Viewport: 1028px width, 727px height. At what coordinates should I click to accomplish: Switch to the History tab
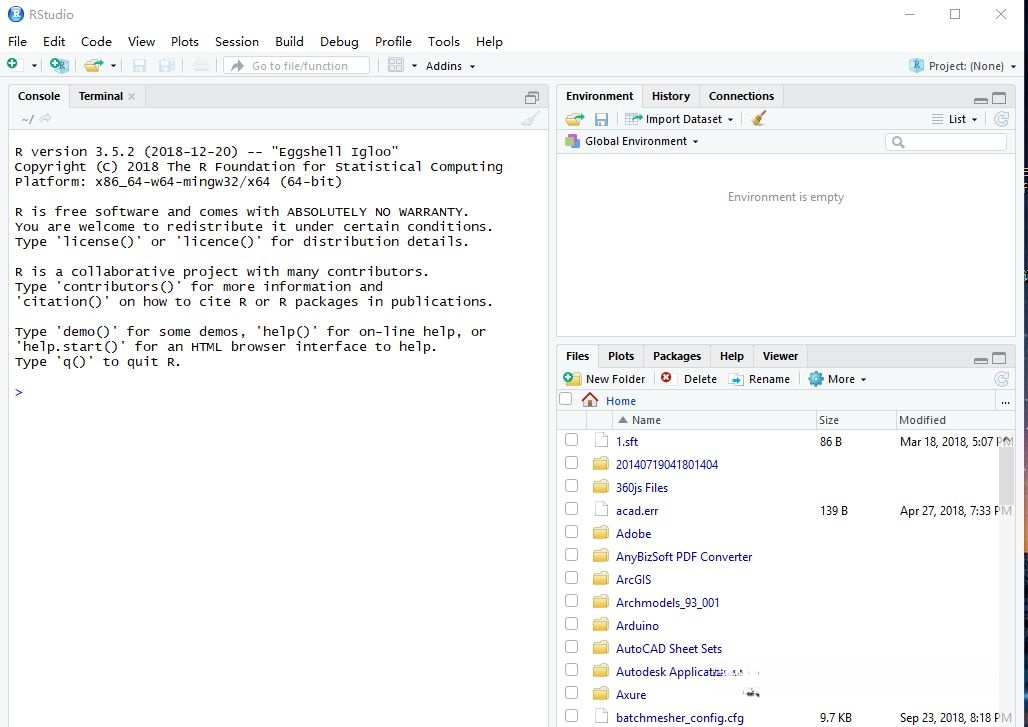(x=671, y=96)
